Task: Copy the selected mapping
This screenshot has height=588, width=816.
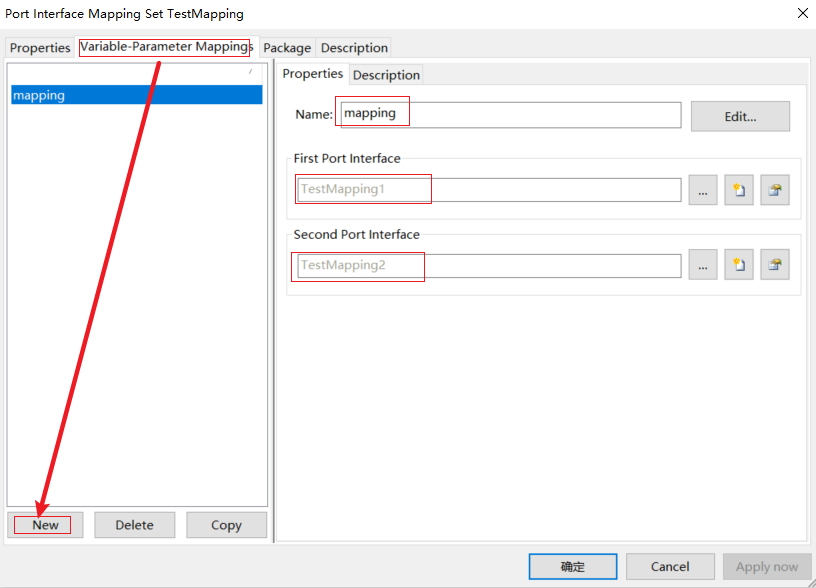Action: click(226, 524)
